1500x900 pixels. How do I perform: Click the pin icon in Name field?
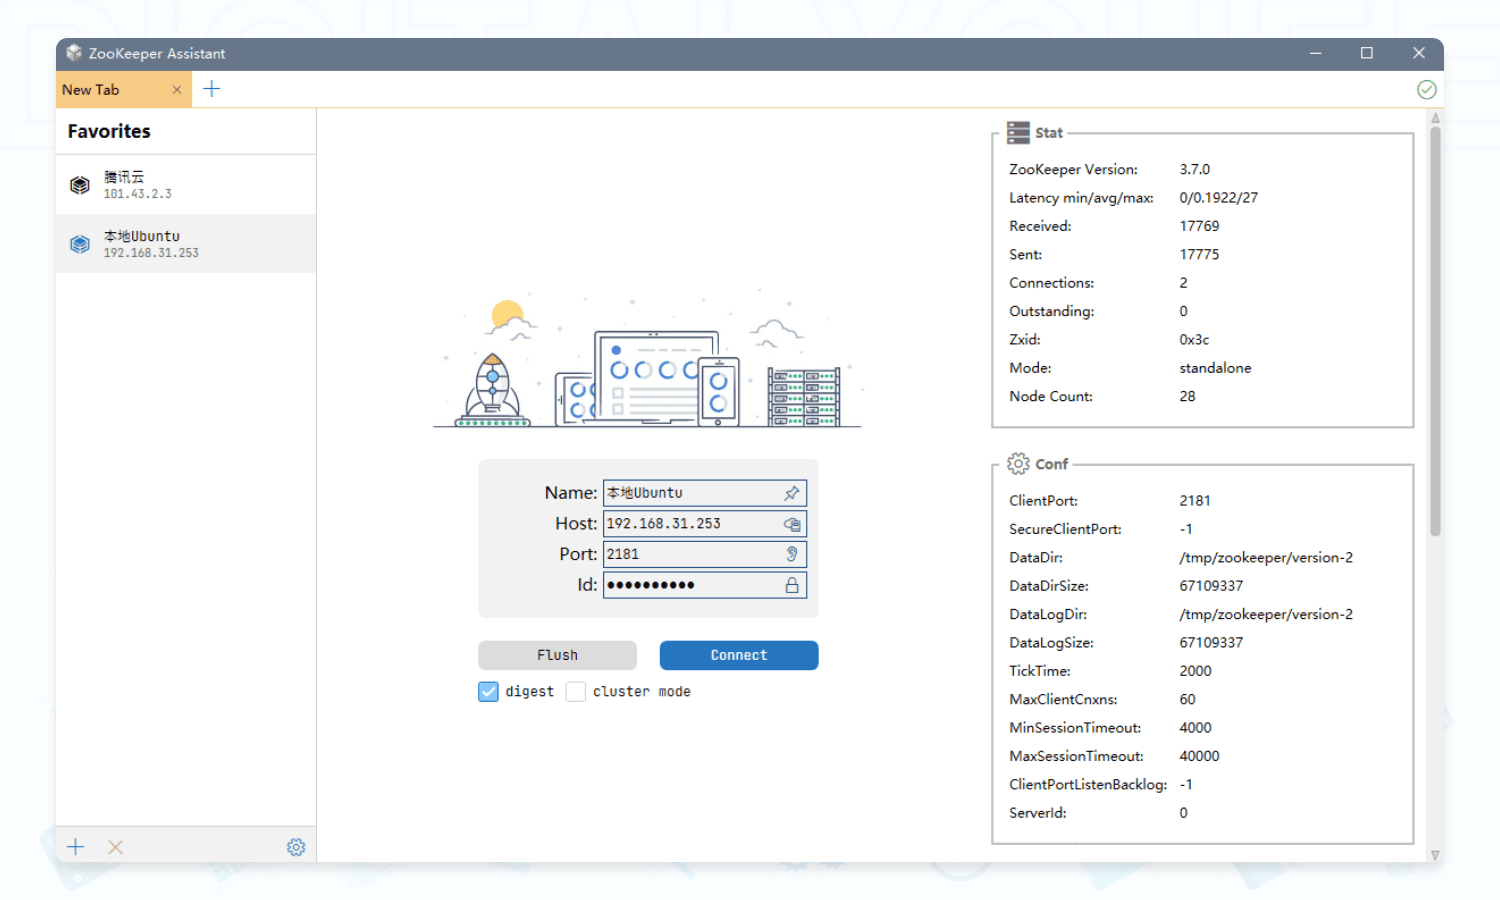792,493
